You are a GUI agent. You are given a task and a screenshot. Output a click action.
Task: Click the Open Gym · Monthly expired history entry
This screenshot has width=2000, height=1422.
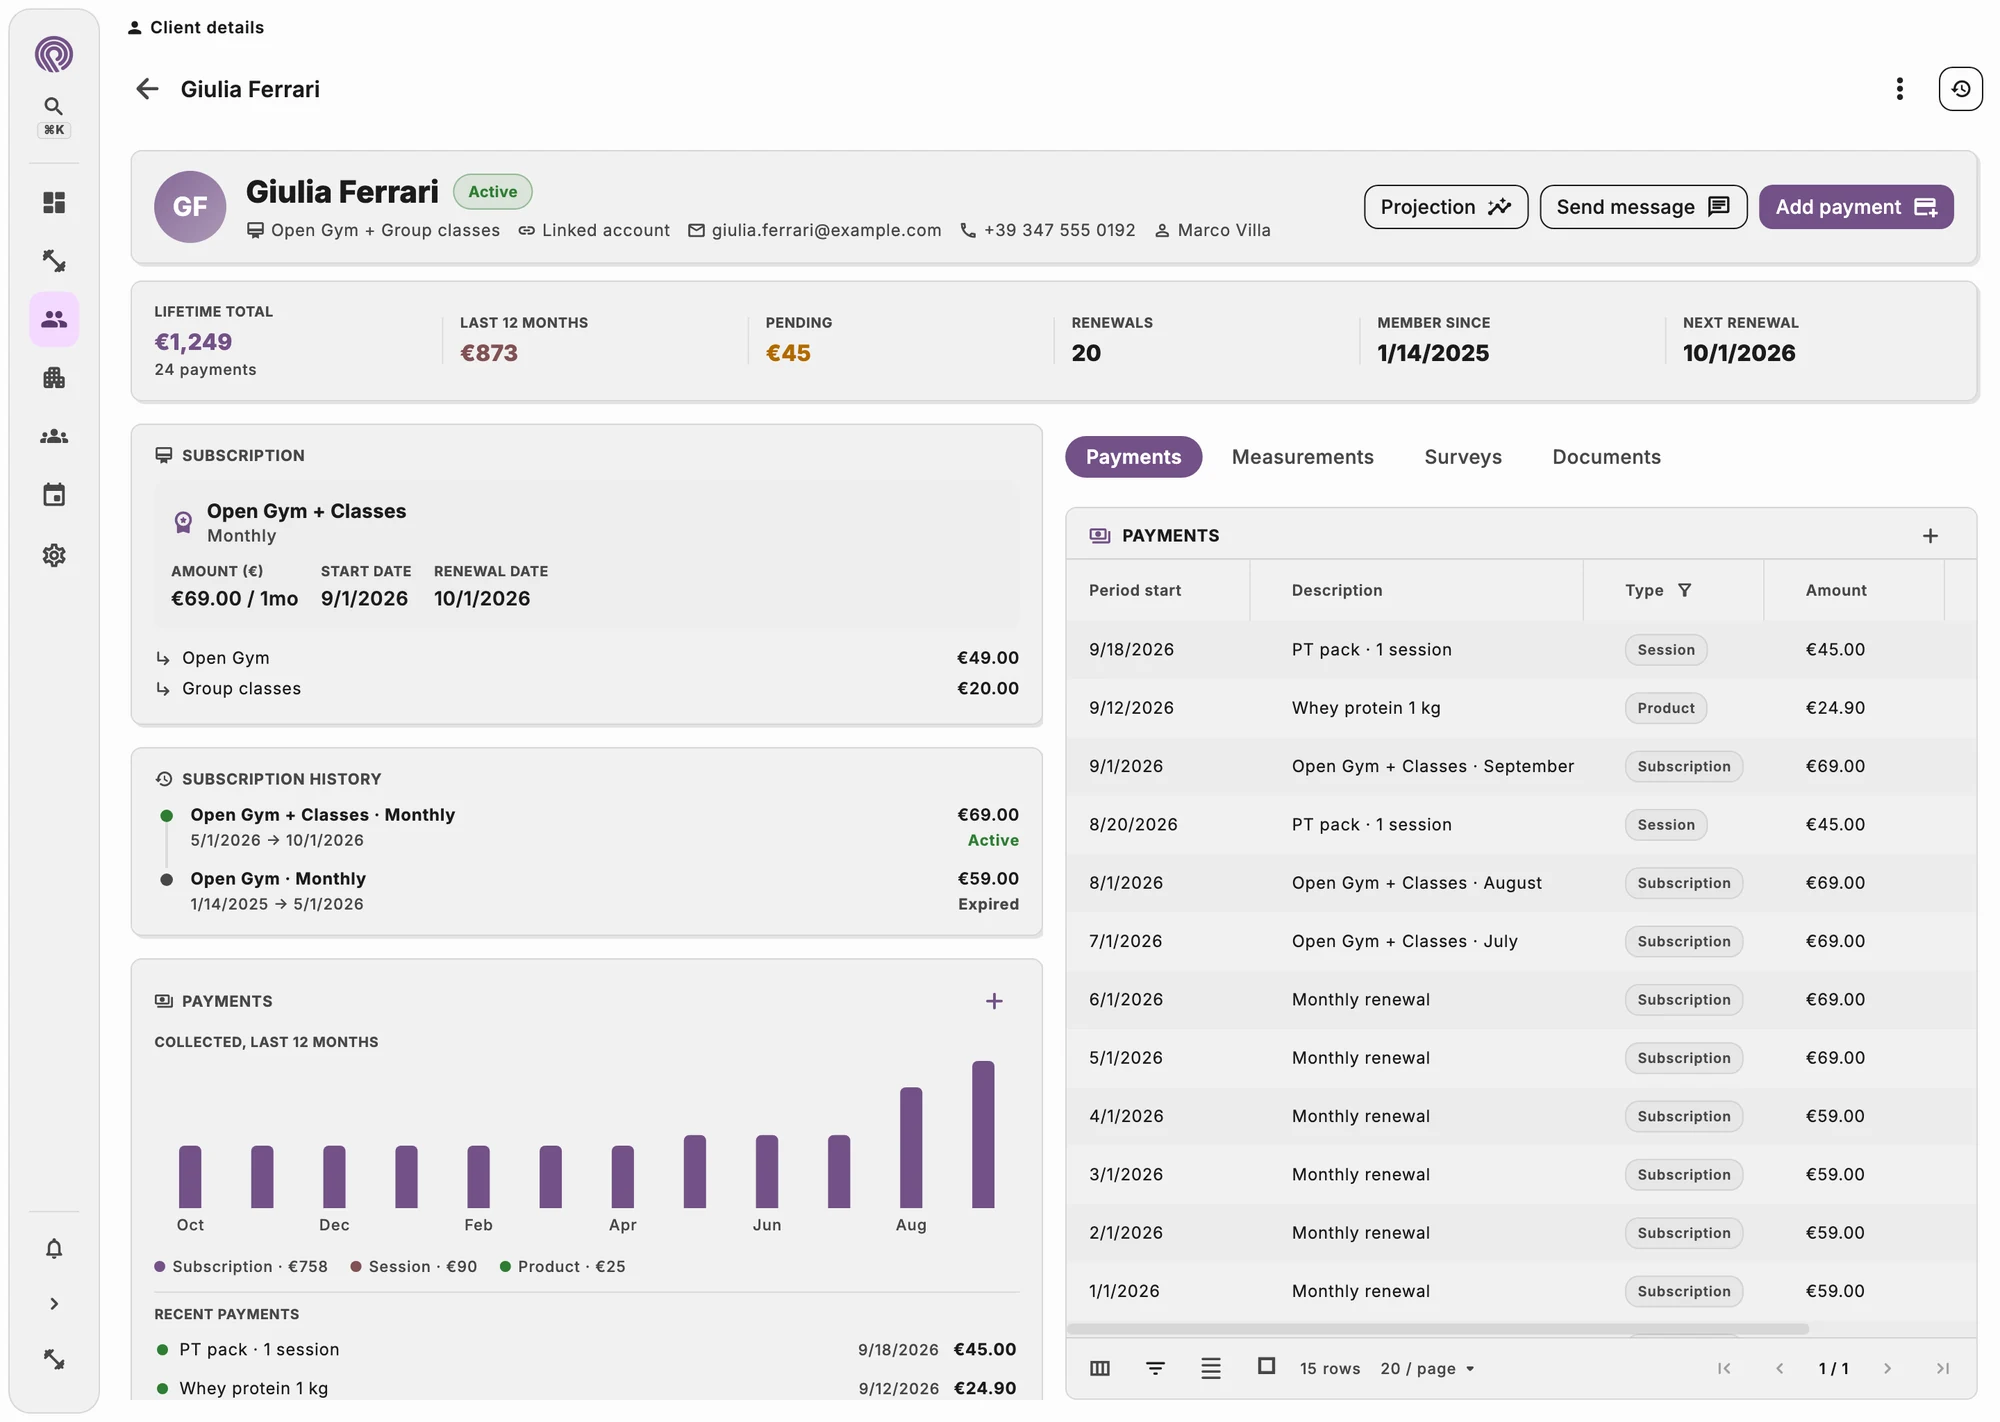point(587,891)
